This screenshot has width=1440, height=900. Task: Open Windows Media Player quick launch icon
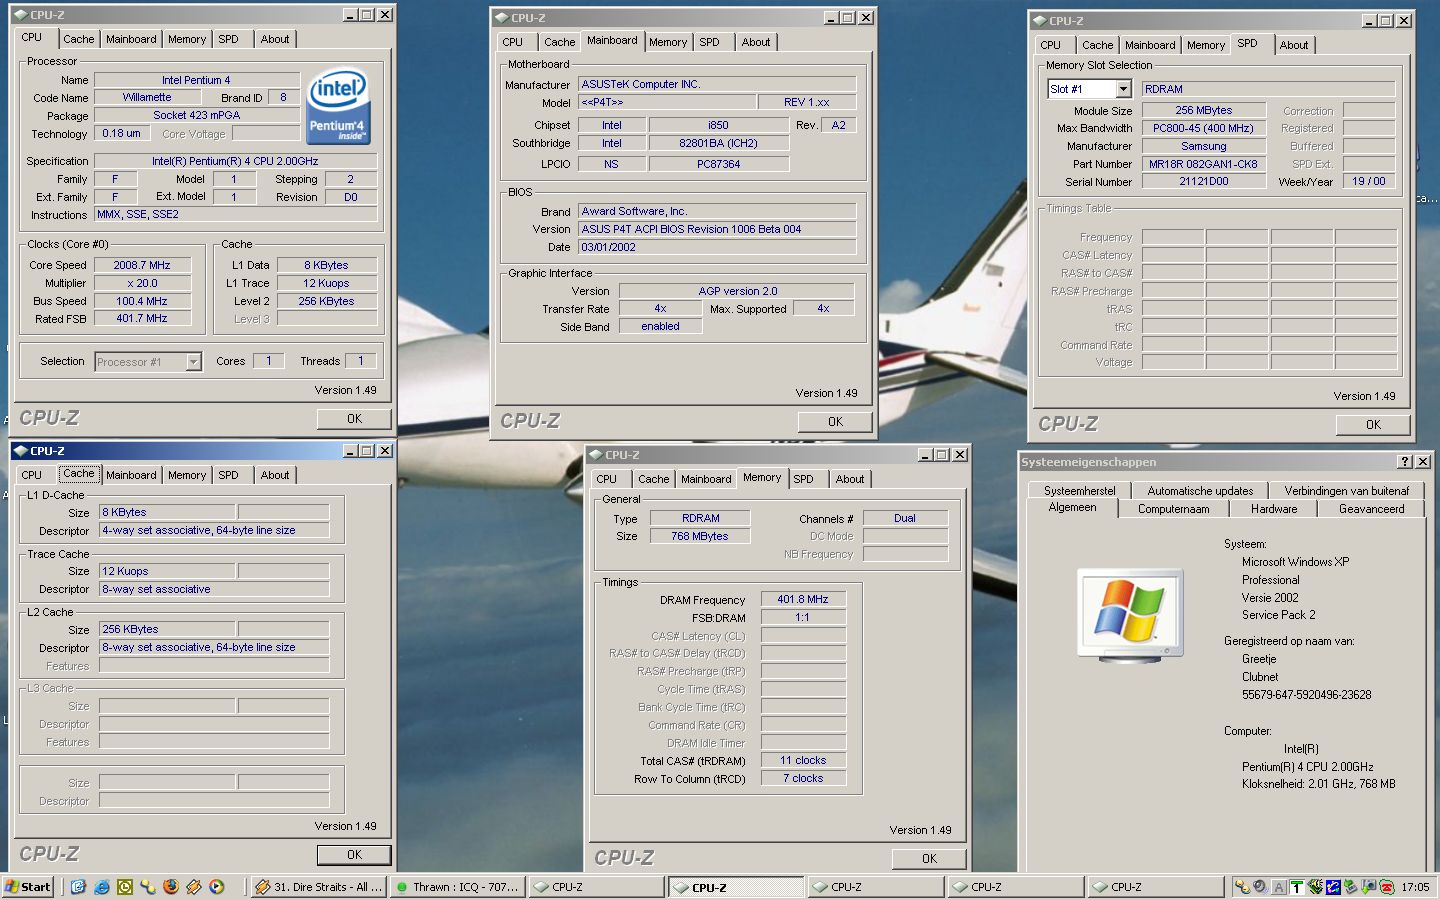click(217, 887)
